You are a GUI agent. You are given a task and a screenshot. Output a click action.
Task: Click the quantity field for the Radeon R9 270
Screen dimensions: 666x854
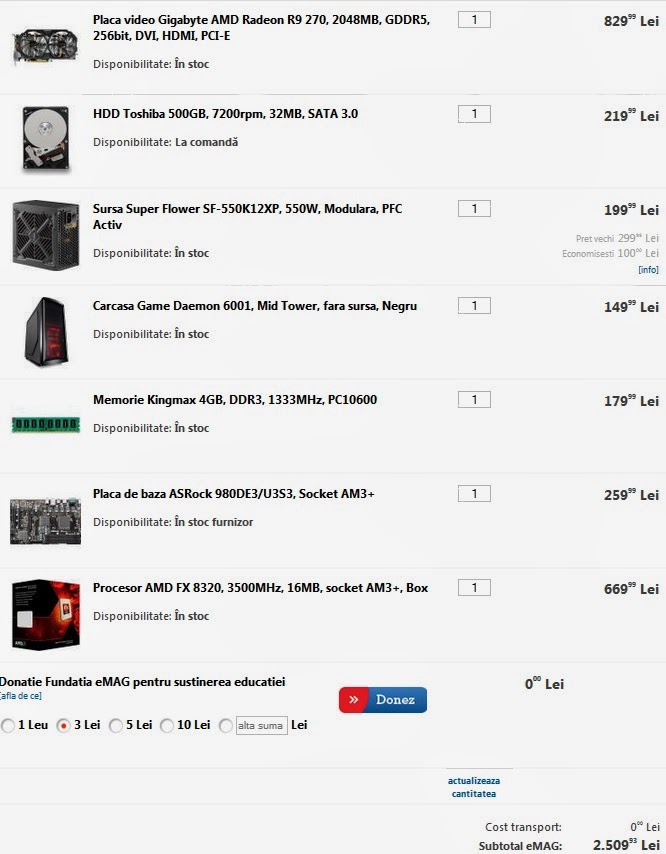tap(474, 20)
